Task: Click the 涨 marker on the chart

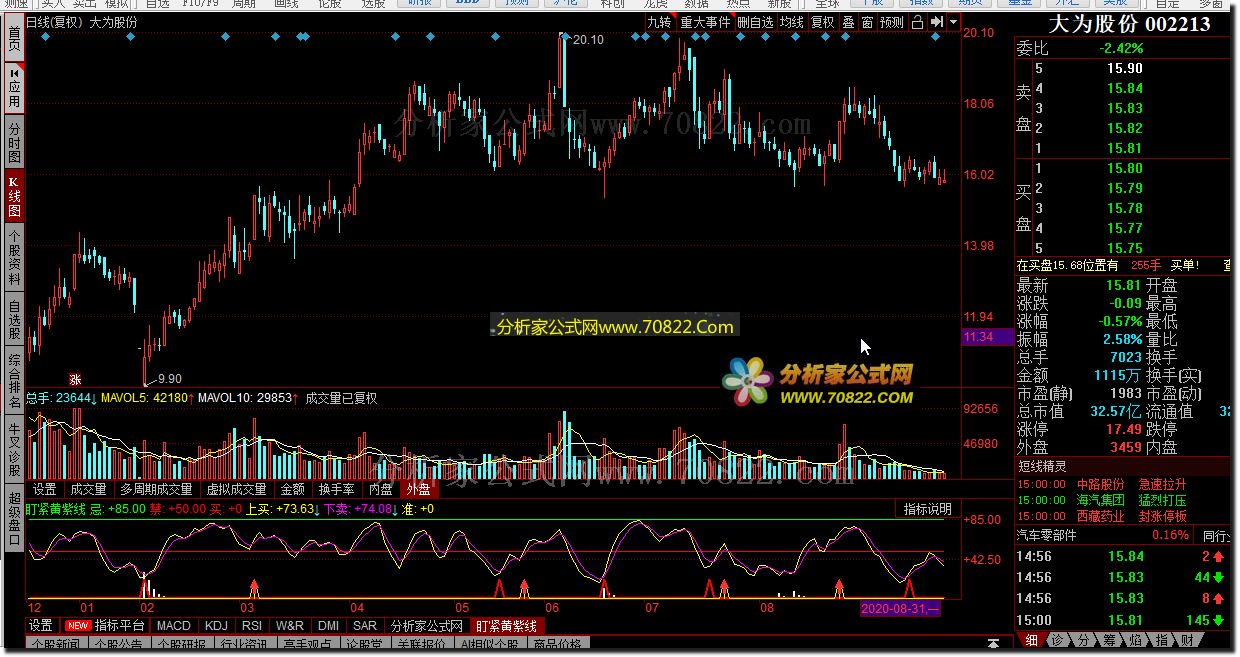Action: pos(75,379)
